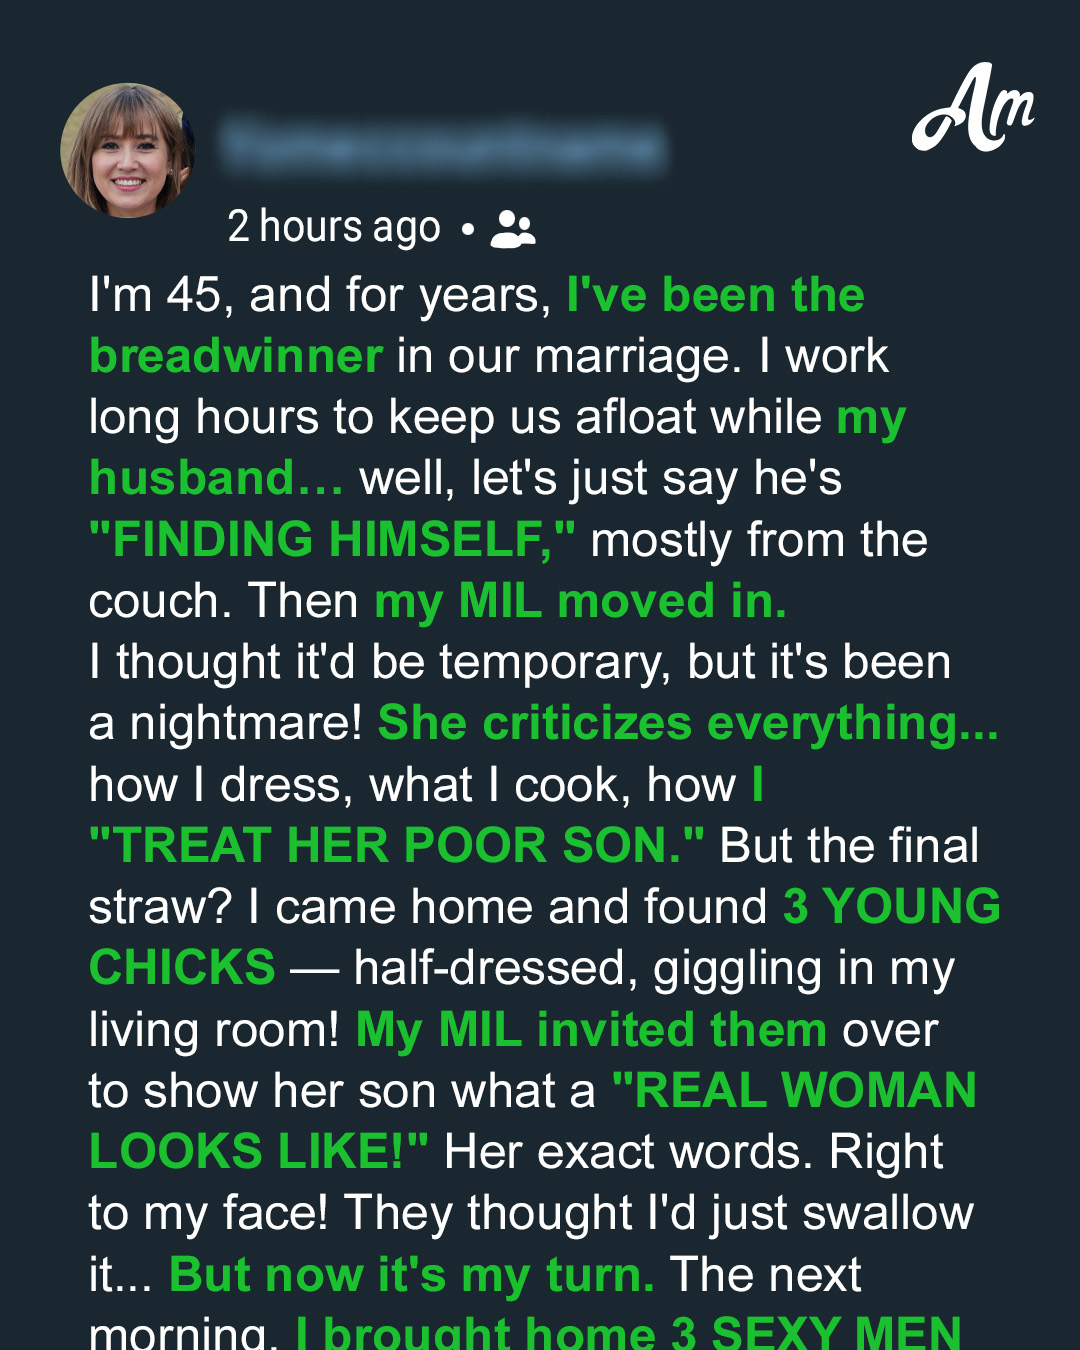Click the green '"FINDING HIMSELF,"' text

pos(332,540)
